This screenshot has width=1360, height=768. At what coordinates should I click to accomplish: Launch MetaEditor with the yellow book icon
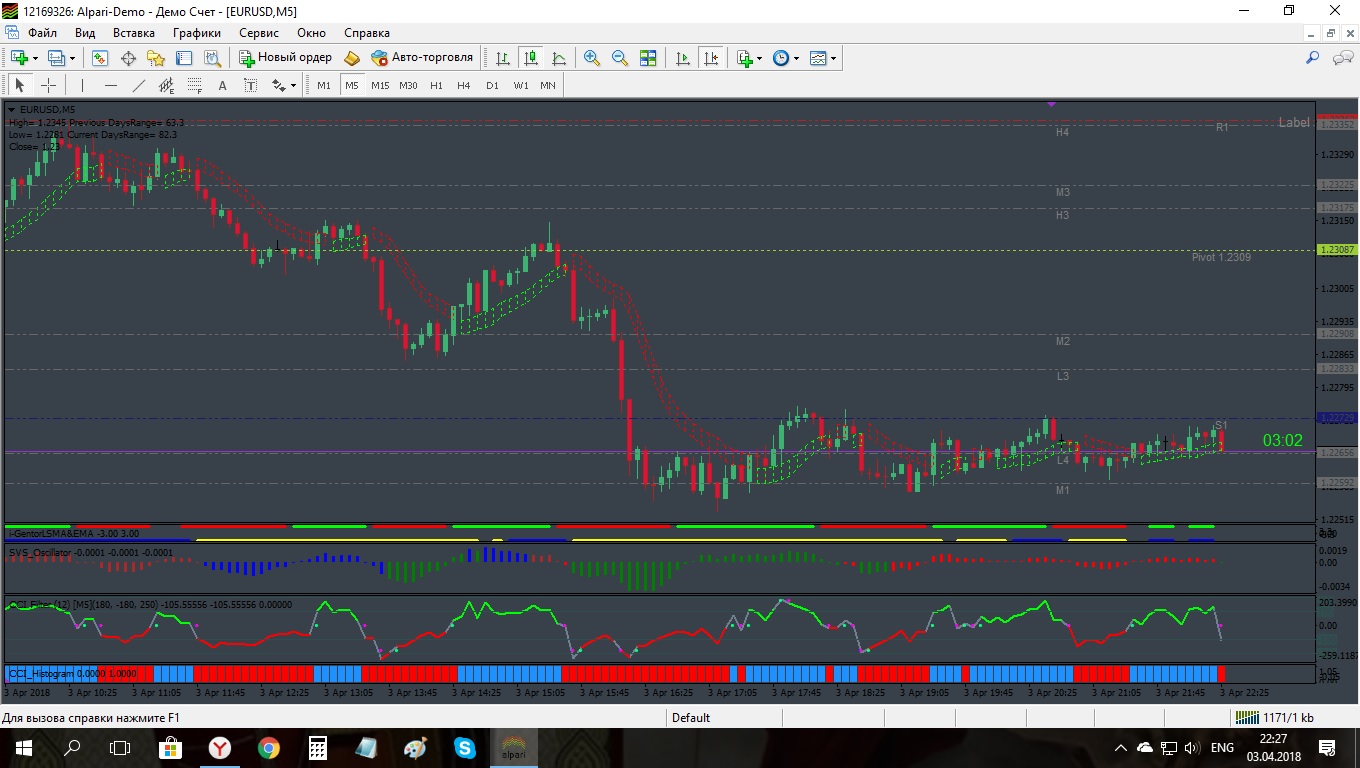352,58
